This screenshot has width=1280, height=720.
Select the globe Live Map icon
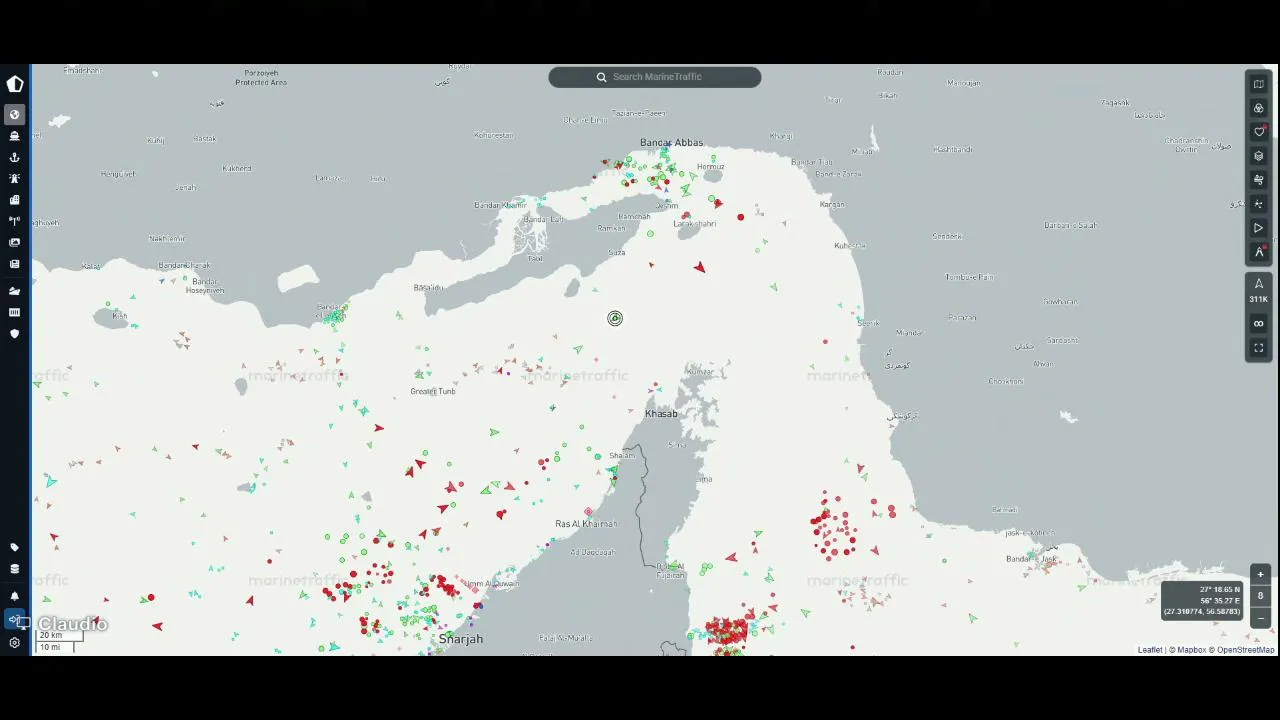[x=14, y=115]
